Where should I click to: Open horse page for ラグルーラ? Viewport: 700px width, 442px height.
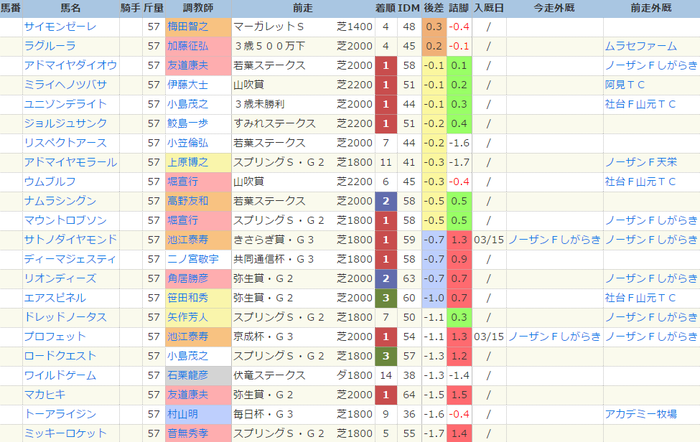(x=50, y=46)
